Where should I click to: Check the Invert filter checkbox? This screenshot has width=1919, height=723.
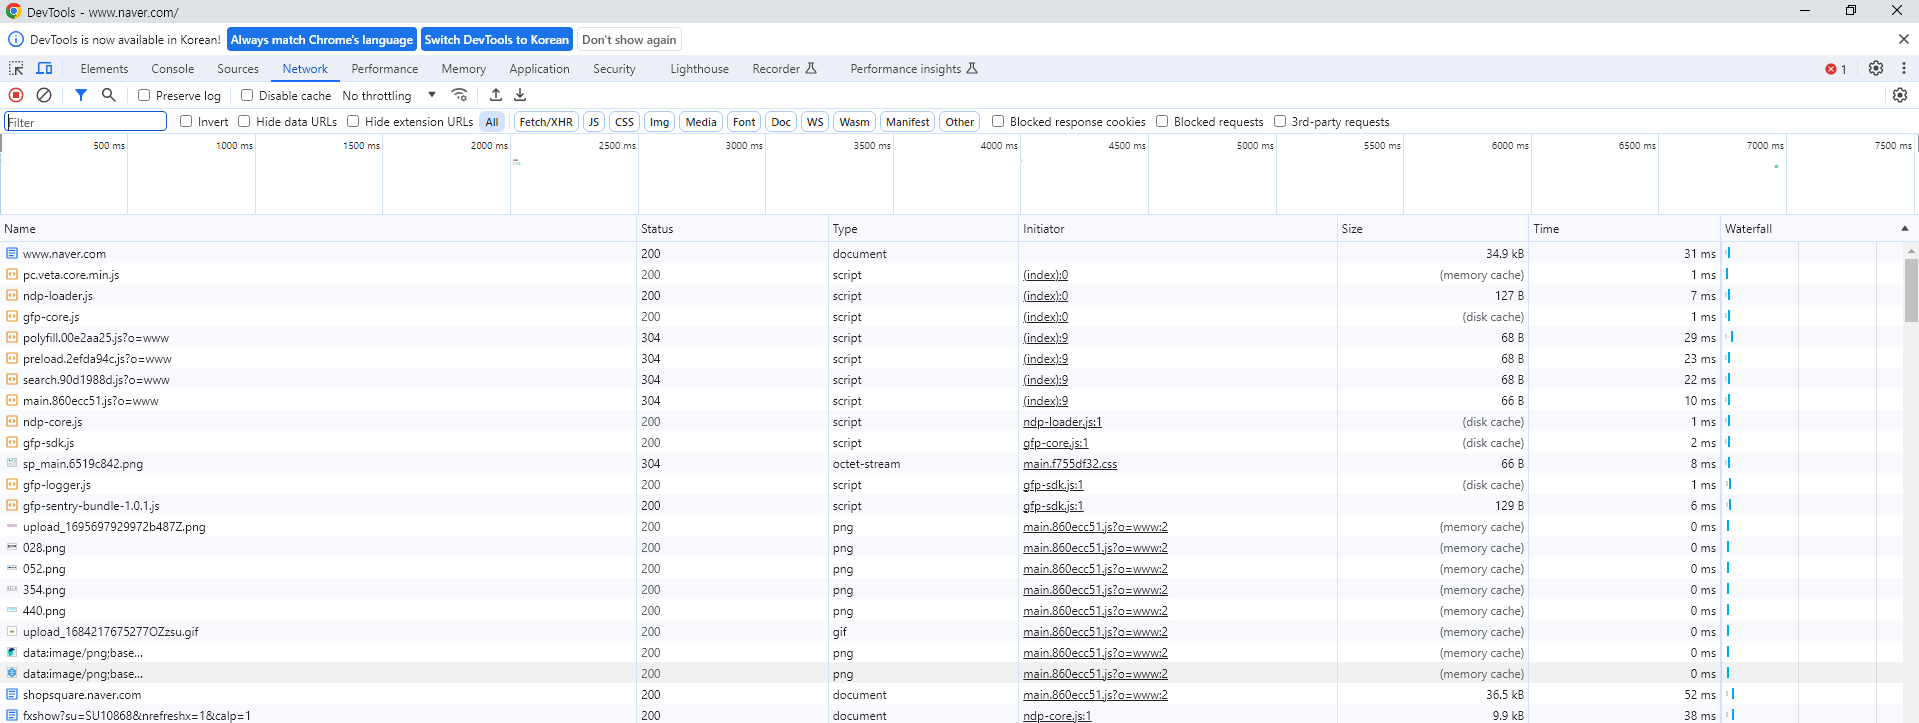(x=186, y=121)
